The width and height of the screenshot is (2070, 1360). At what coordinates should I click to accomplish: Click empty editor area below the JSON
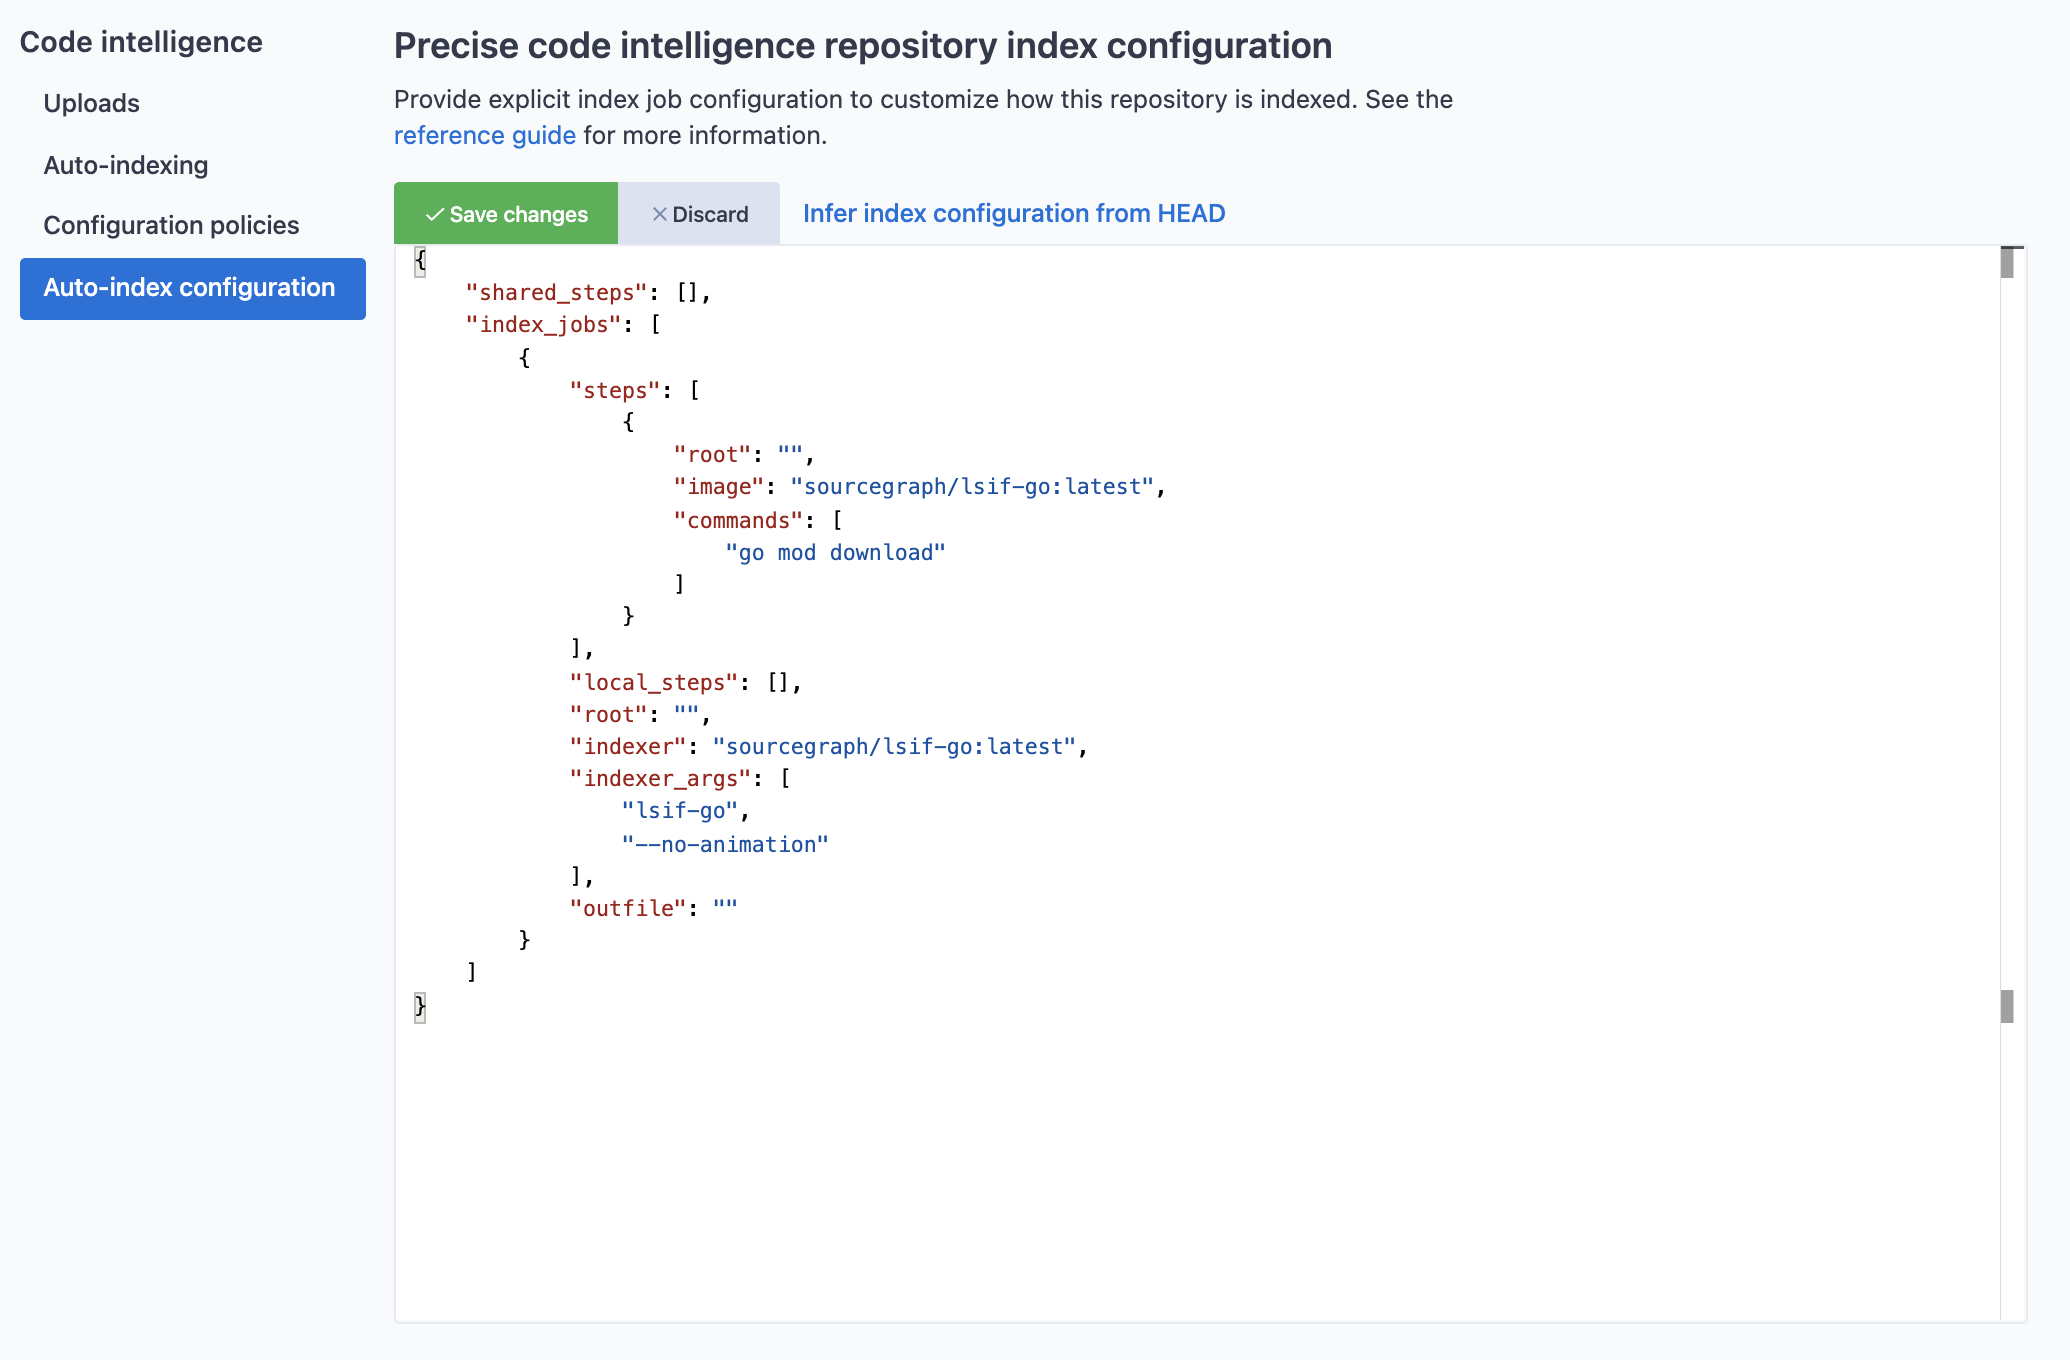pos(1197,1170)
